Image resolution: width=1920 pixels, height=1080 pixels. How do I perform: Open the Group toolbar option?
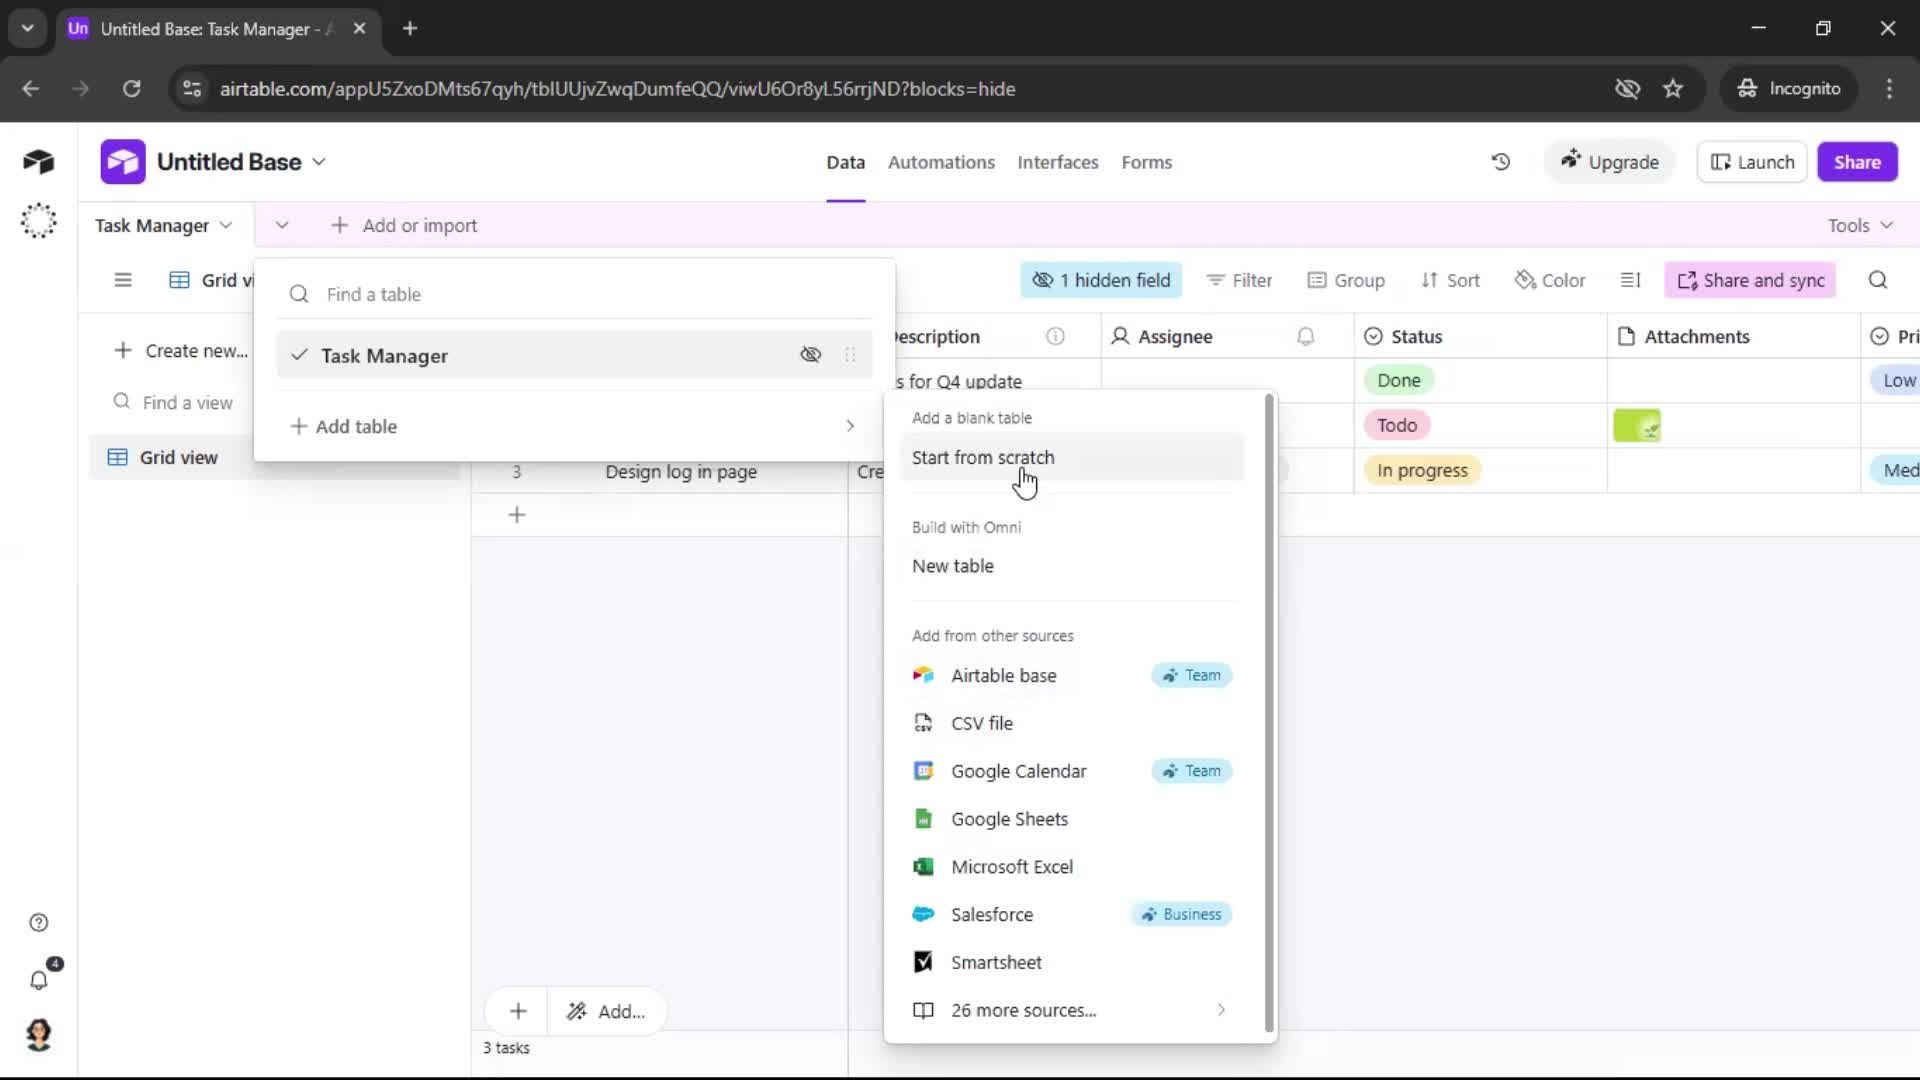pos(1346,280)
